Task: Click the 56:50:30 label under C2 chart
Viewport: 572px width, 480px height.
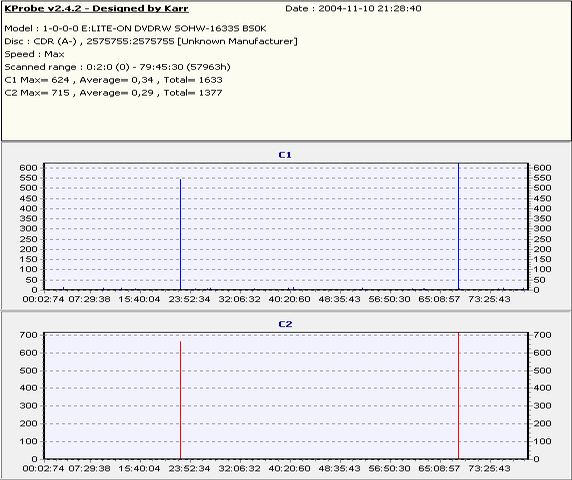Action: (x=390, y=468)
